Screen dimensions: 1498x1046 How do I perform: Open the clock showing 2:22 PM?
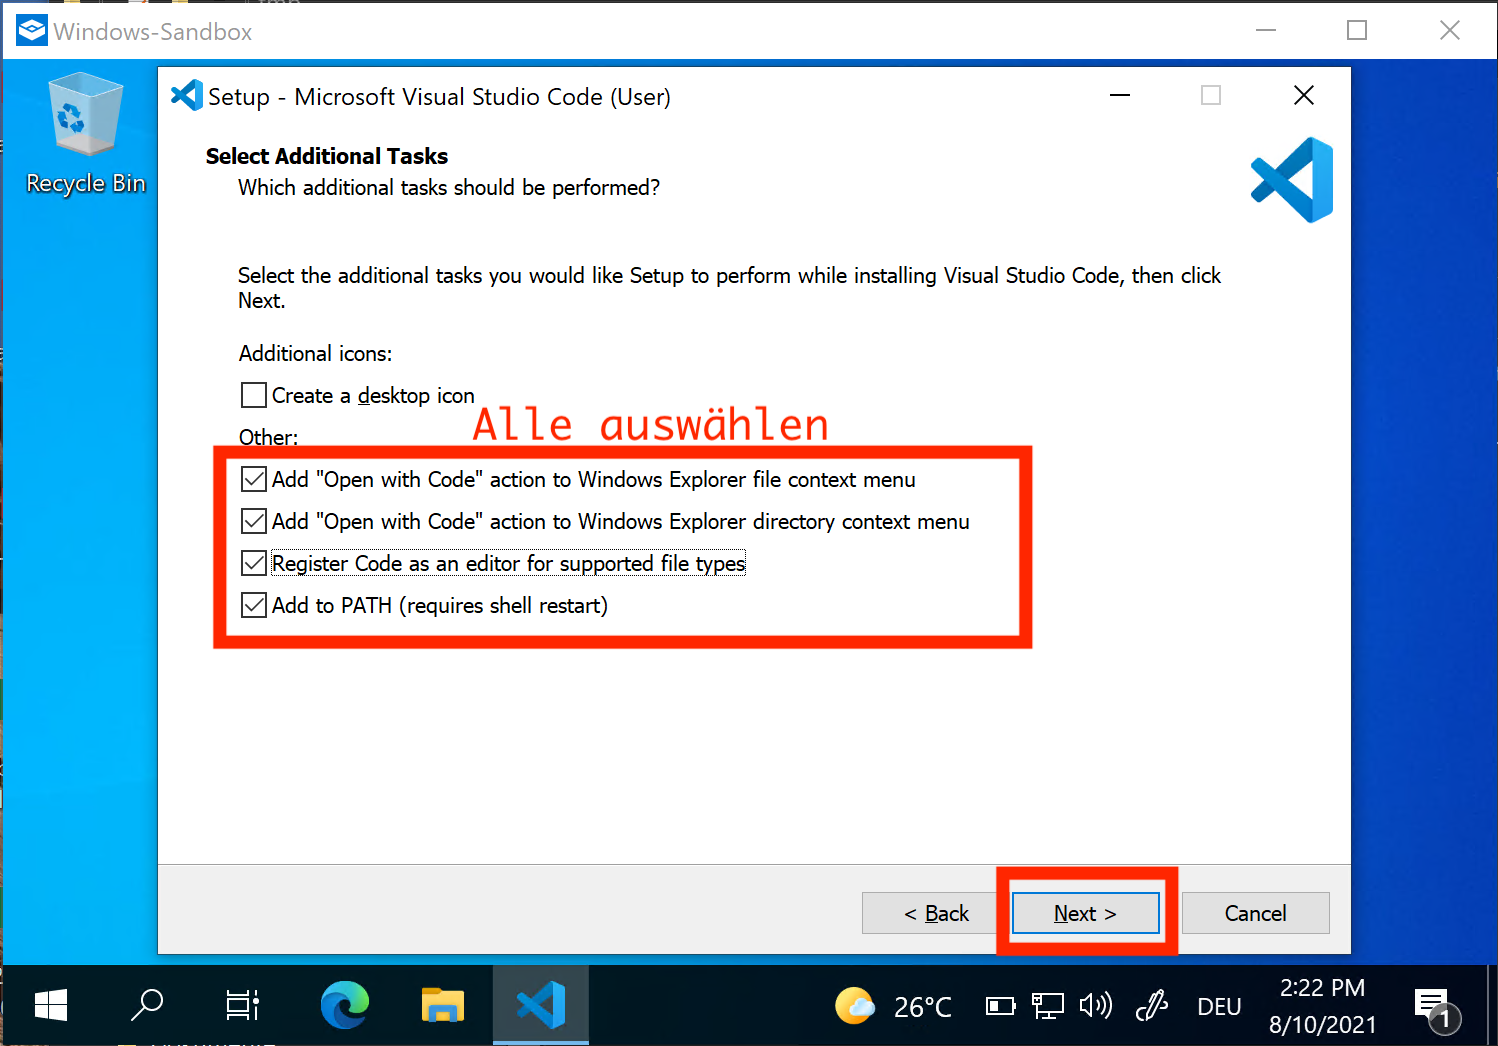[1323, 1006]
